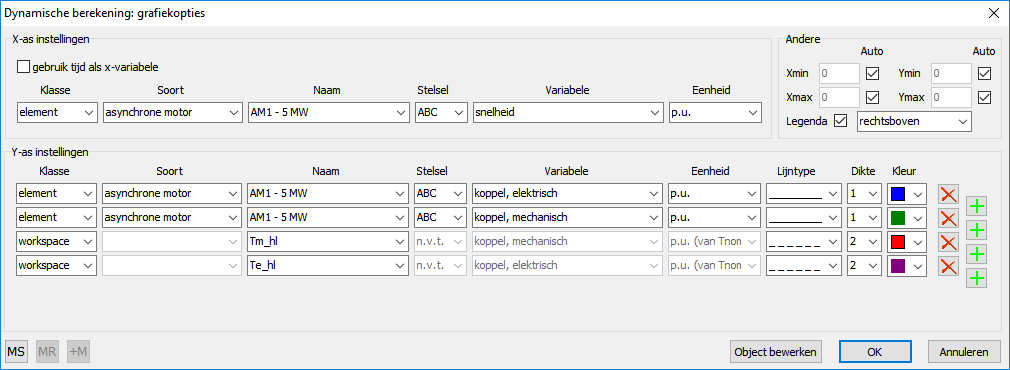
Task: Click the topmost green plus icon
Action: point(977,206)
